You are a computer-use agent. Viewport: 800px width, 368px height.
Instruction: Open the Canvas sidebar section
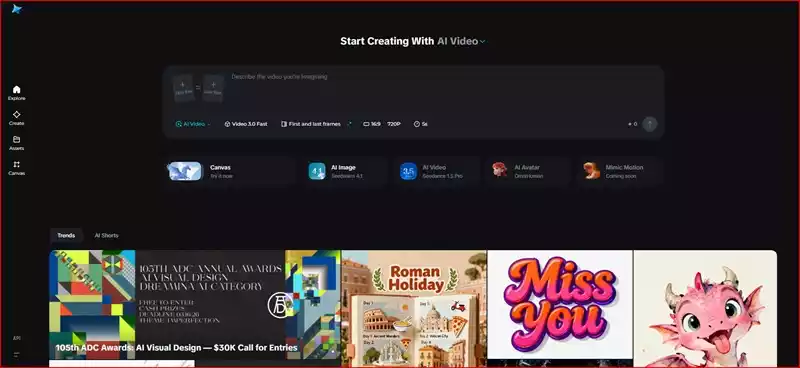(16, 168)
